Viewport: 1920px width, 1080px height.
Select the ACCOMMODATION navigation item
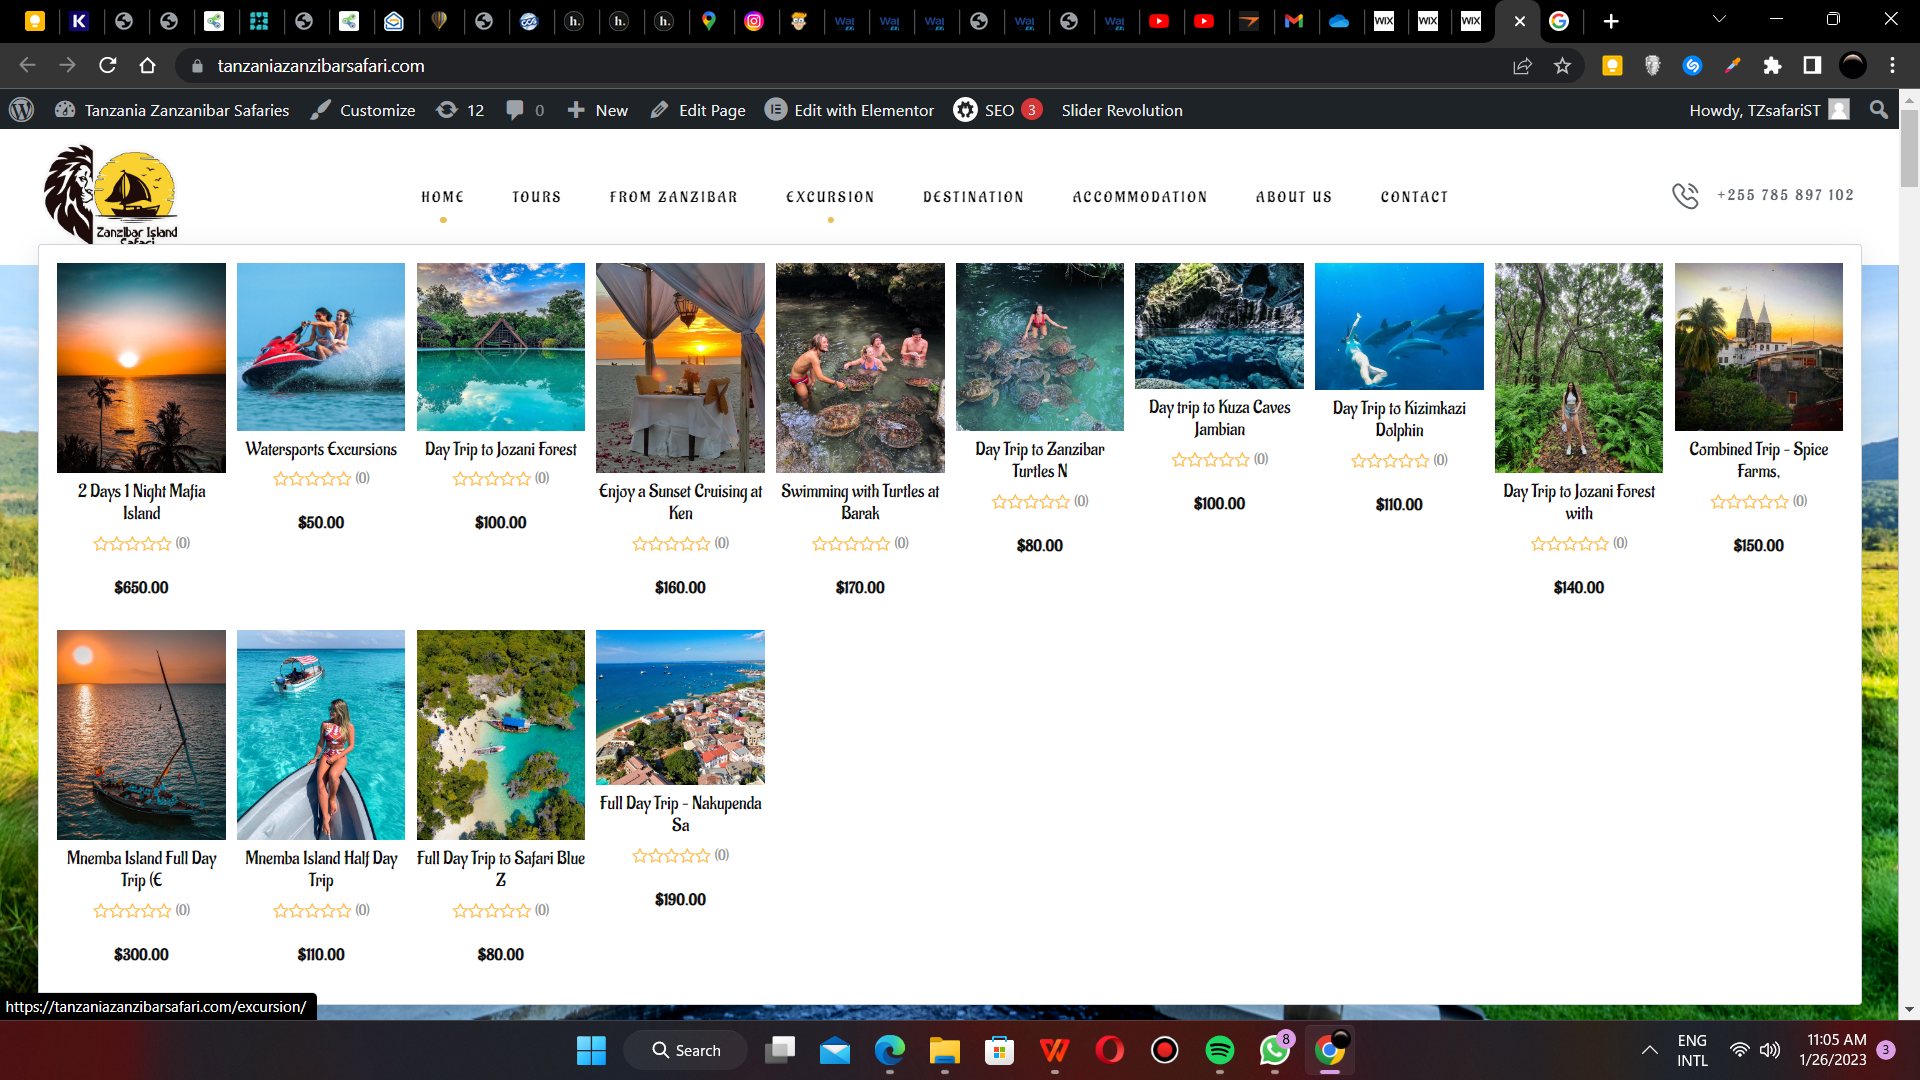(1140, 197)
